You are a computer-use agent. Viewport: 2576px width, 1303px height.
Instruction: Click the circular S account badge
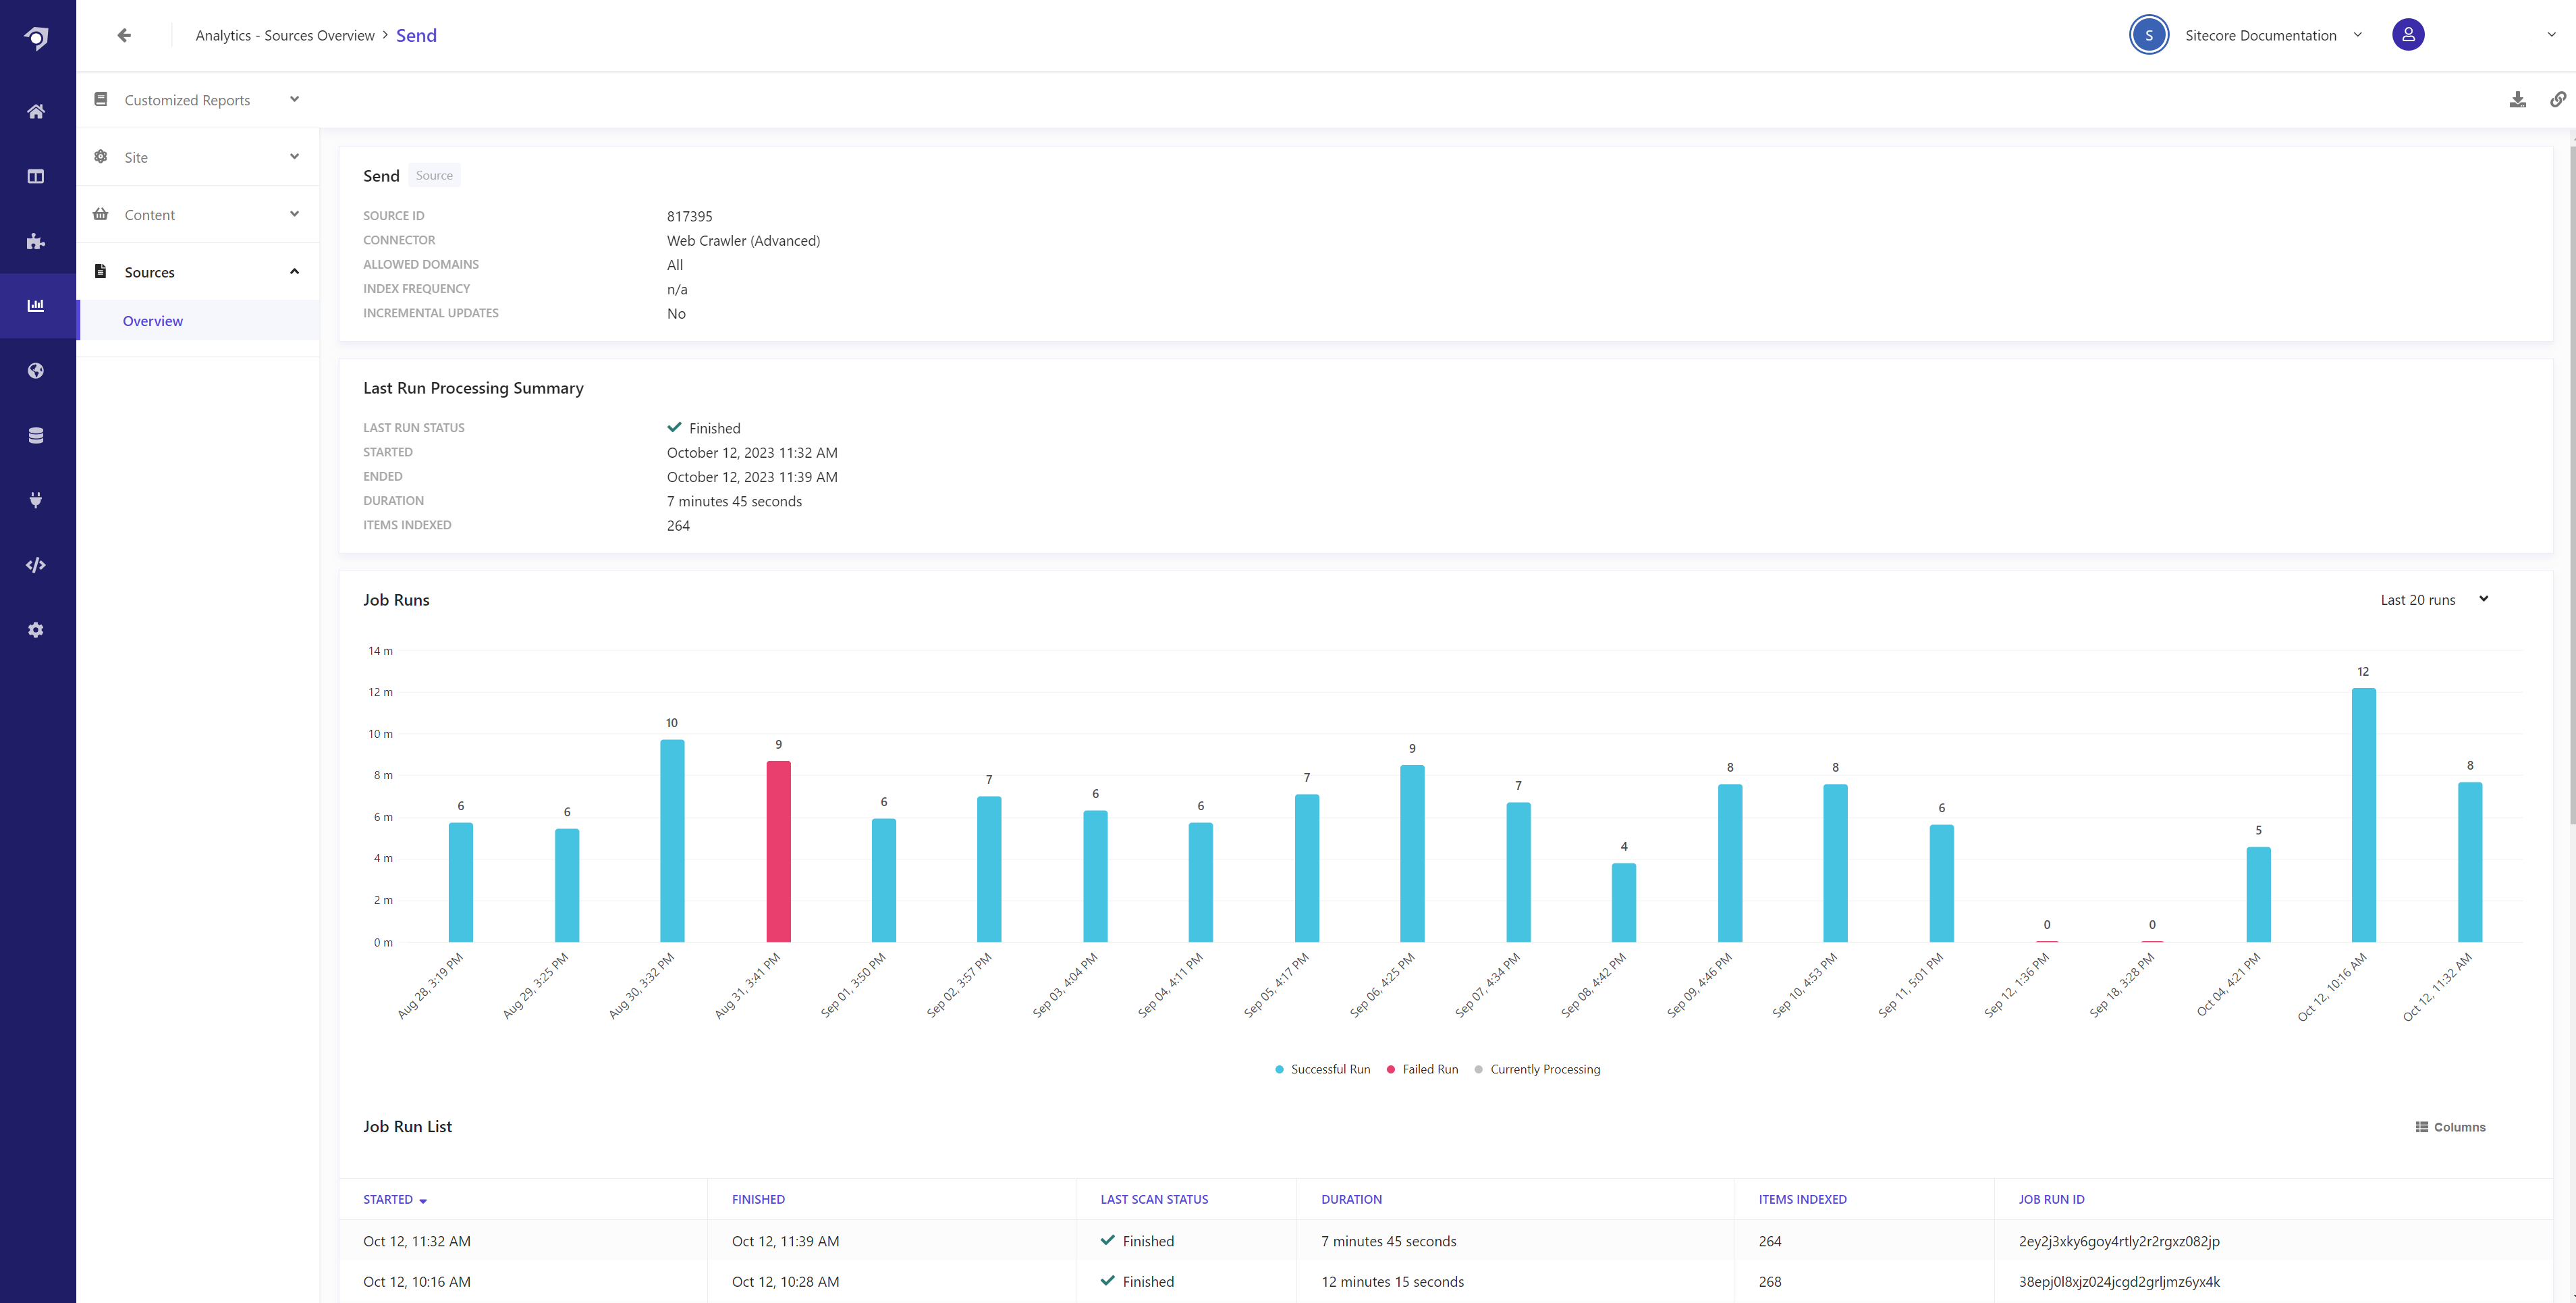(x=2149, y=35)
